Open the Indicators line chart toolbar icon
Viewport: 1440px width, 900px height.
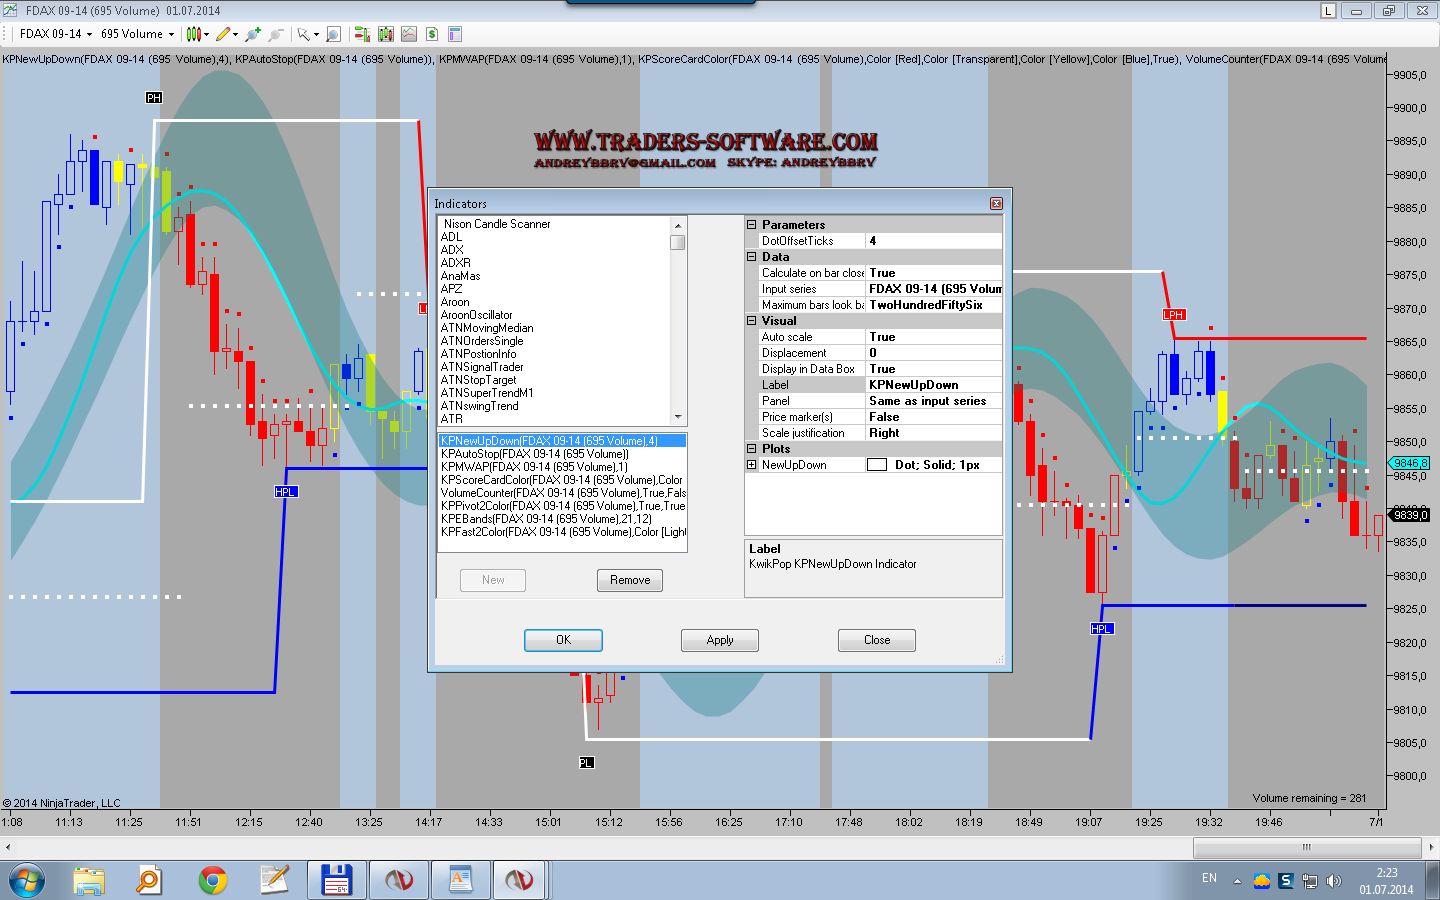(x=409, y=34)
